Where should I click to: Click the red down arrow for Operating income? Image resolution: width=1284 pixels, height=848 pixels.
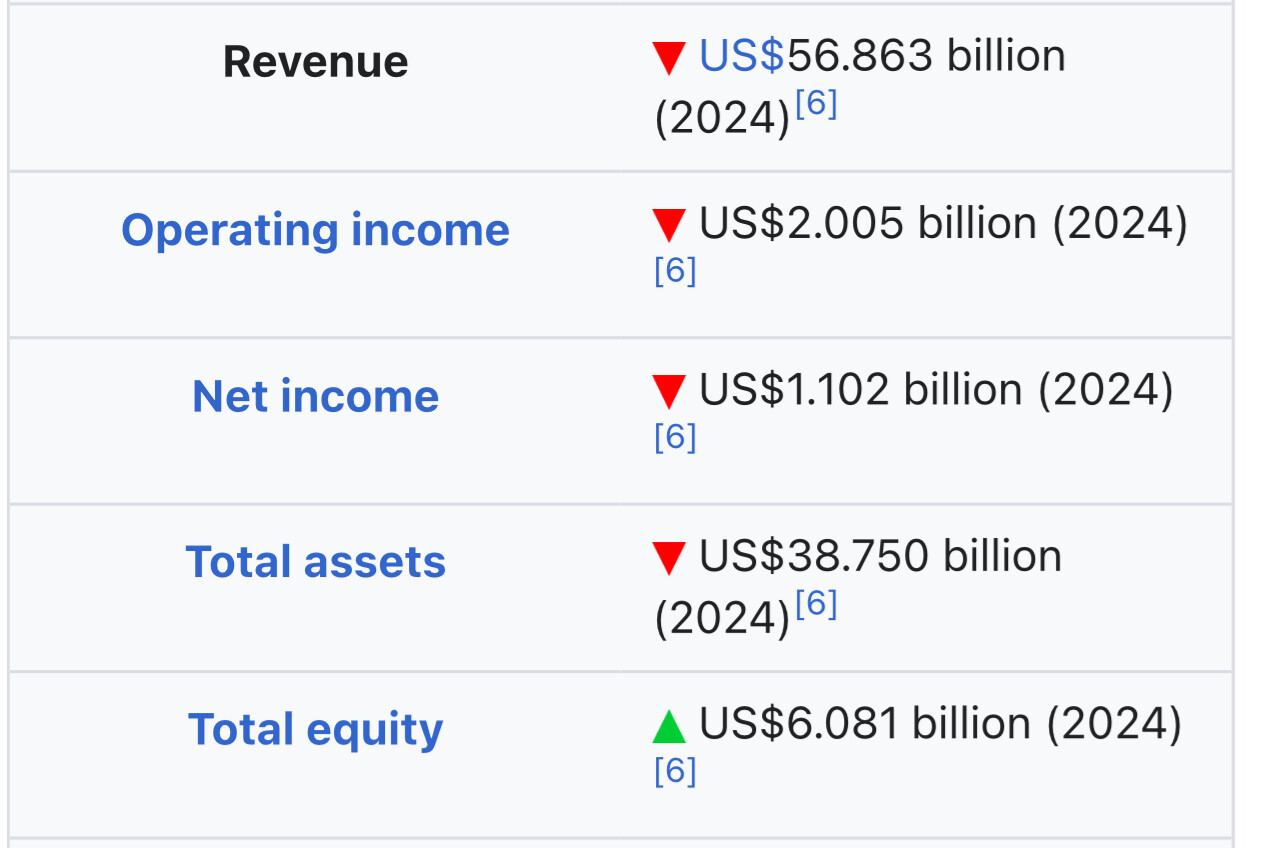pos(668,226)
